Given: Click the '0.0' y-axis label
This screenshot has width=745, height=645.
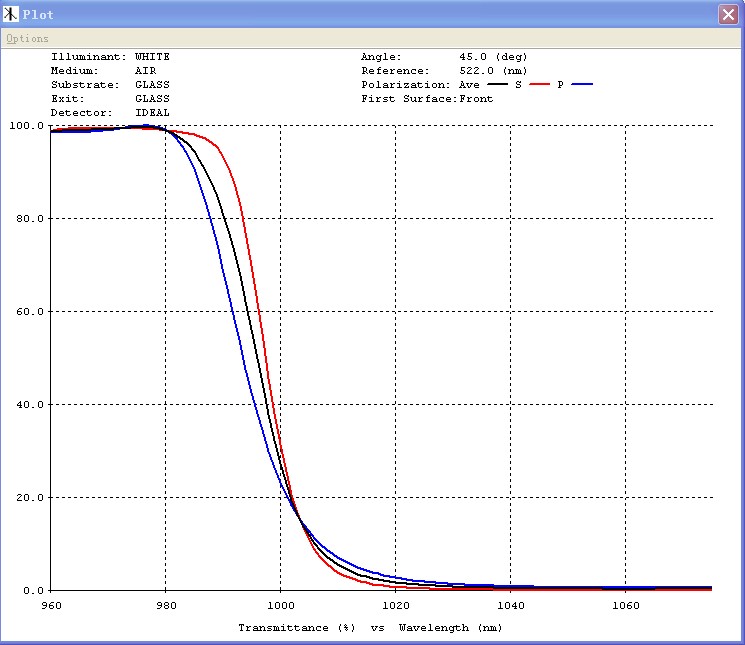Looking at the screenshot, I should click(x=33, y=590).
